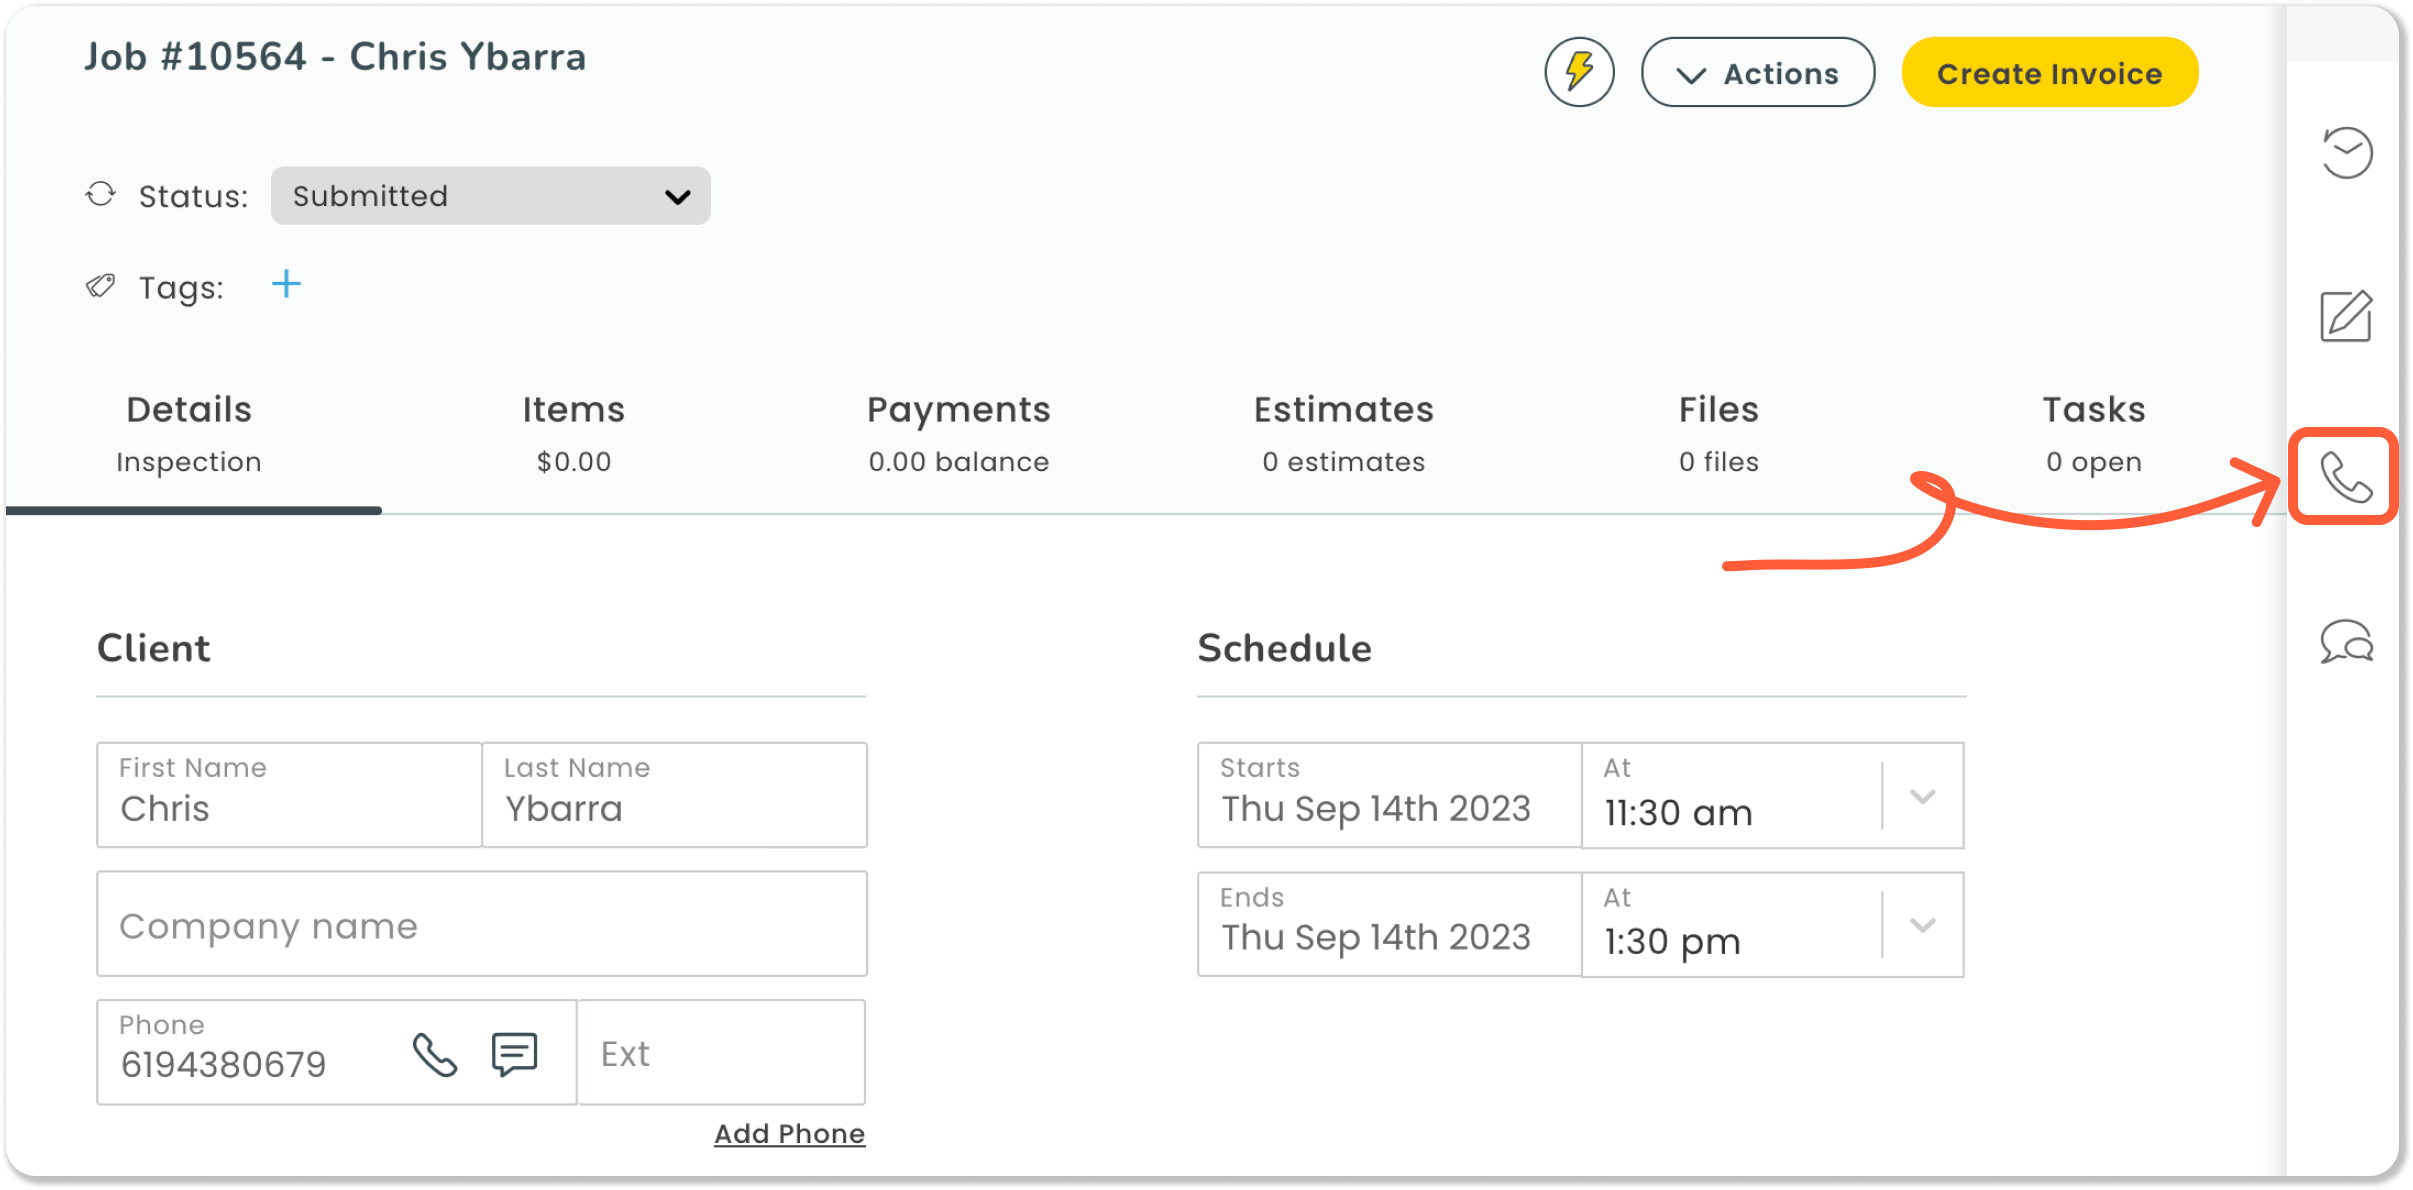Open the chat bubbles sidebar icon
Image resolution: width=2413 pixels, height=1190 pixels.
(x=2346, y=642)
